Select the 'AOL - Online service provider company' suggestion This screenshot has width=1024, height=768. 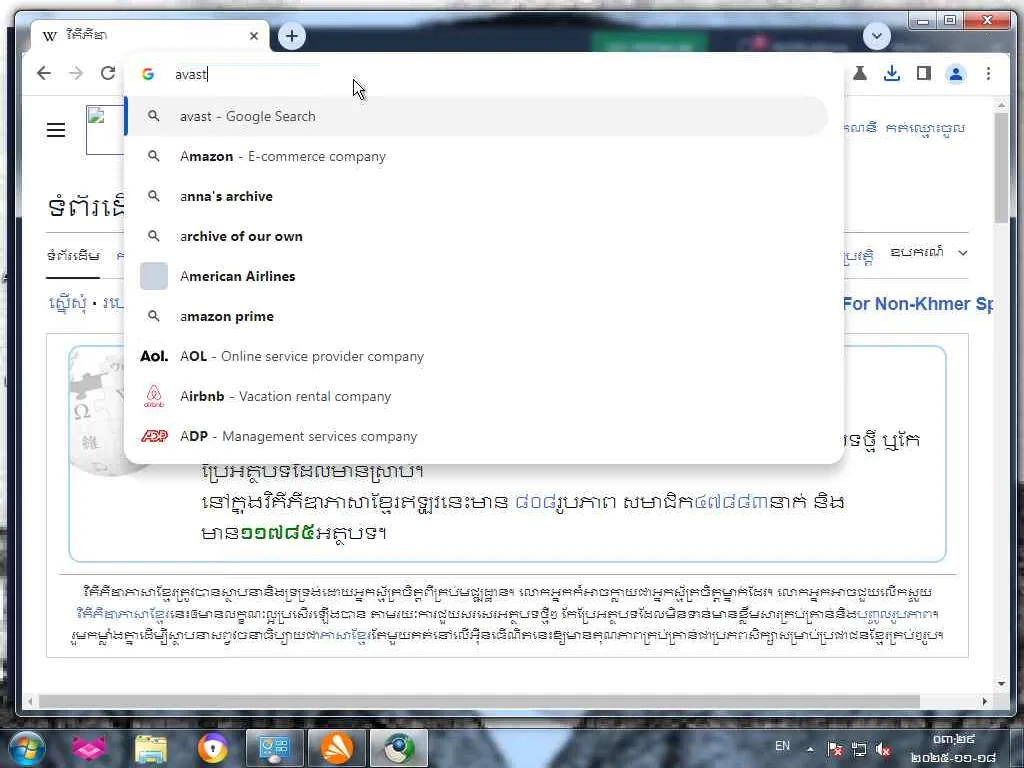[477, 357]
